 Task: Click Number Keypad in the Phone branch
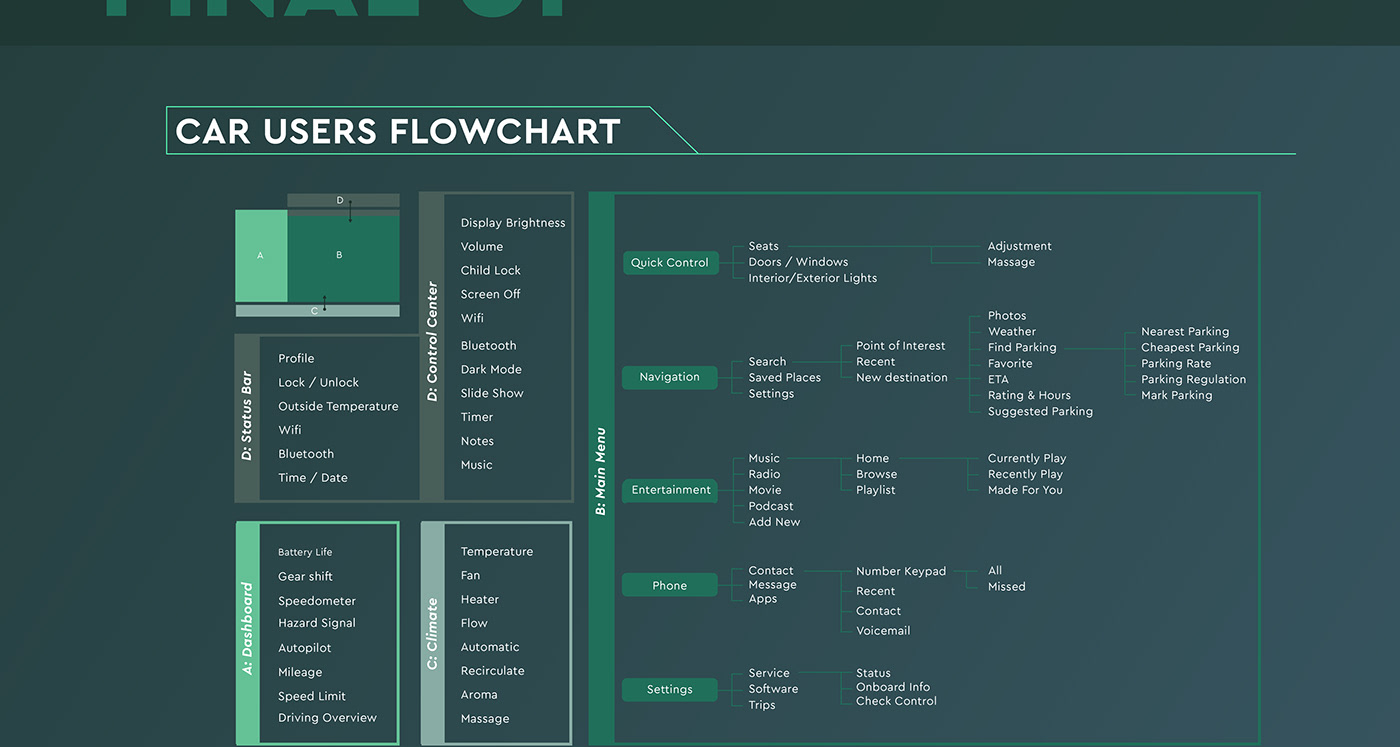click(x=901, y=571)
